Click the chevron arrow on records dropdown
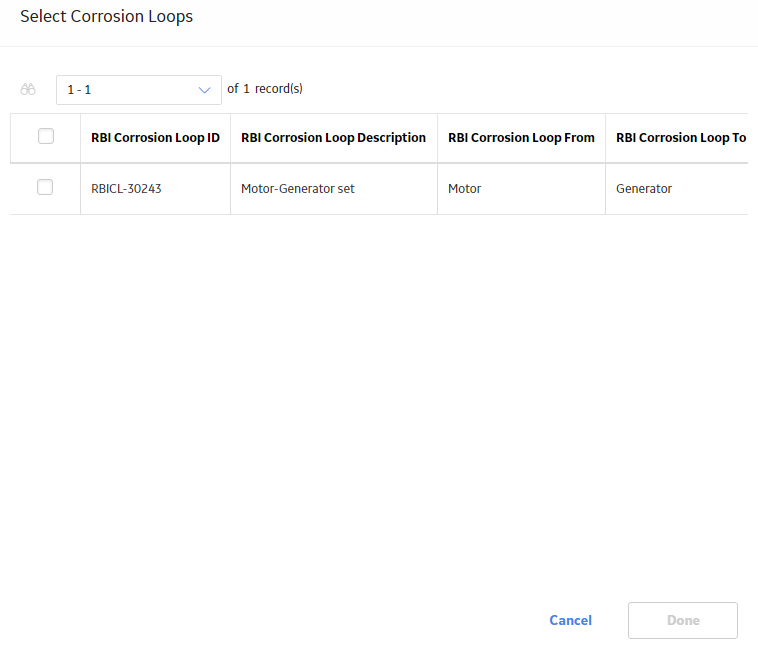The width and height of the screenshot is (758, 653). [x=204, y=90]
